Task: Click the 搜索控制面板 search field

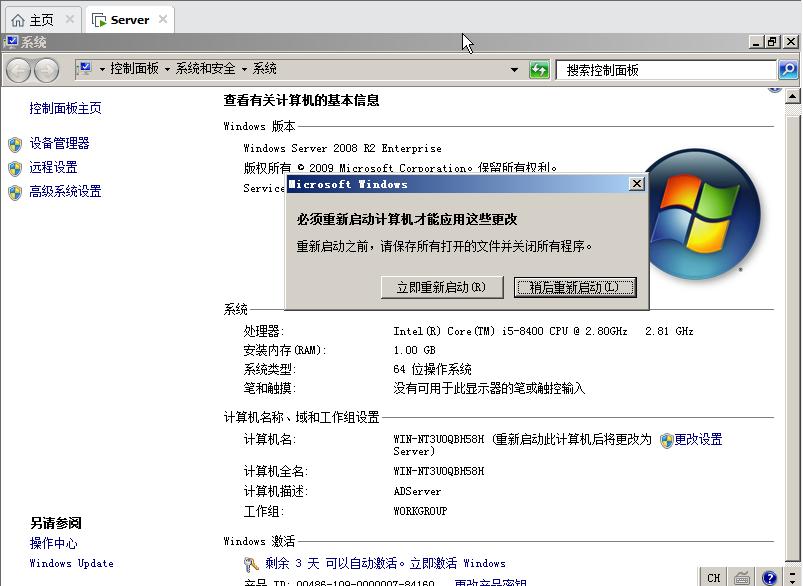Action: point(666,70)
